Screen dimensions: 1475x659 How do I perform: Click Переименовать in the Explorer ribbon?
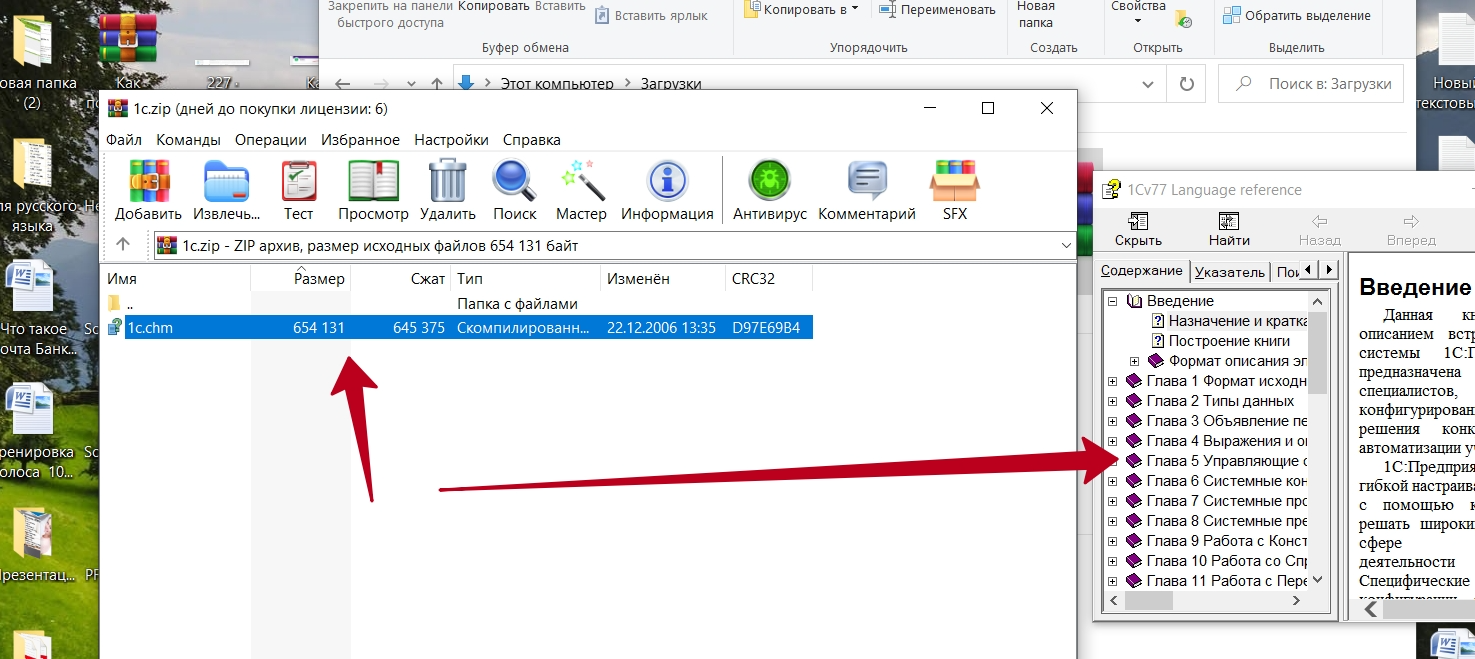tap(937, 10)
